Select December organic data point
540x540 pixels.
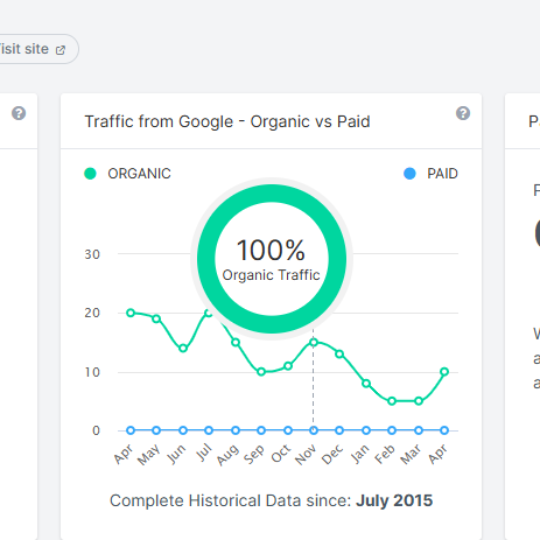click(x=340, y=354)
